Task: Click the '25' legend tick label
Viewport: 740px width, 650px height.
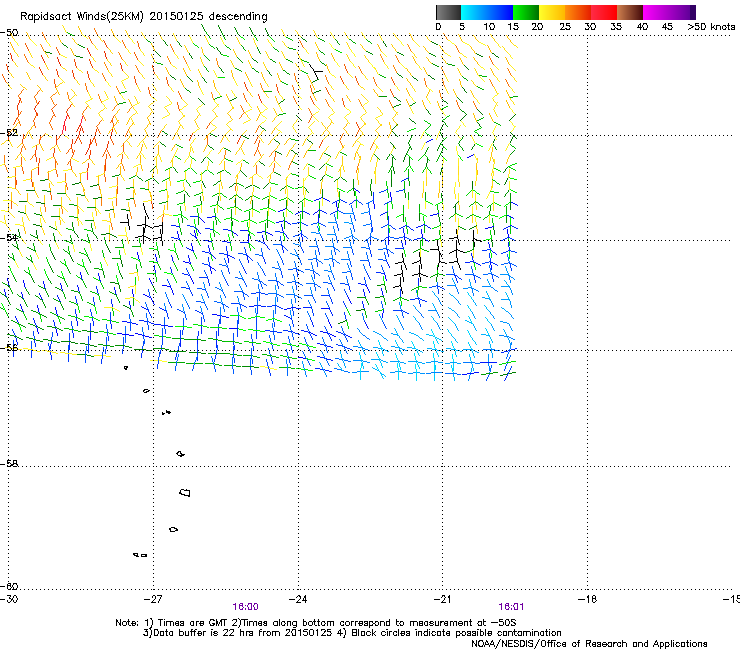Action: pyautogui.click(x=565, y=27)
